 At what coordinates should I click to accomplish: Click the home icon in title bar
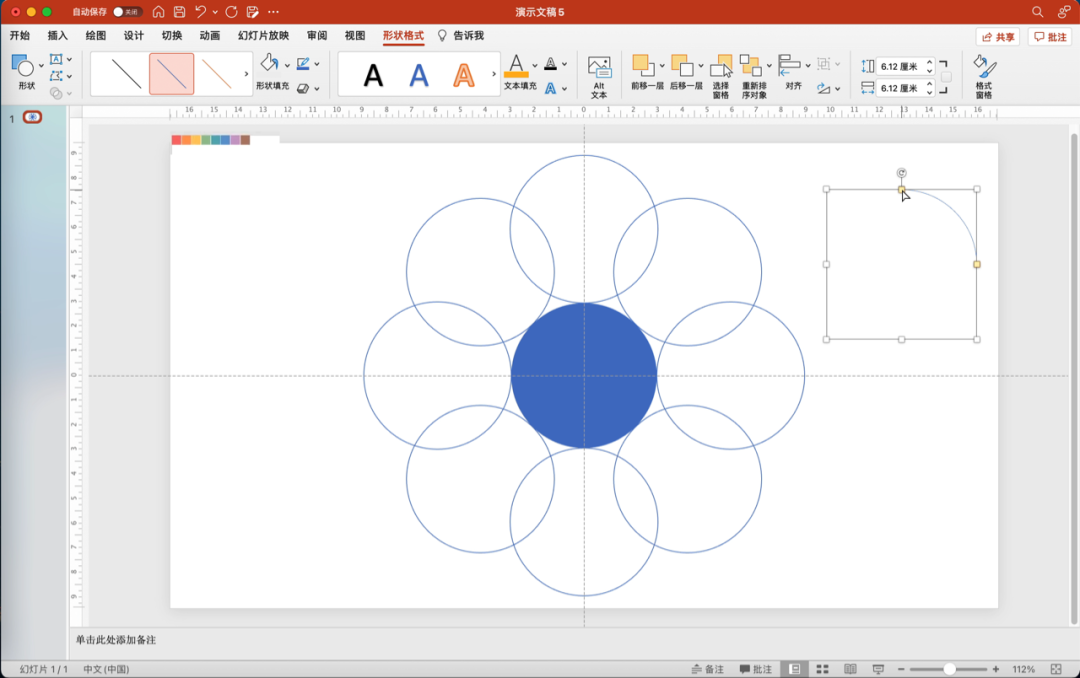click(x=158, y=12)
